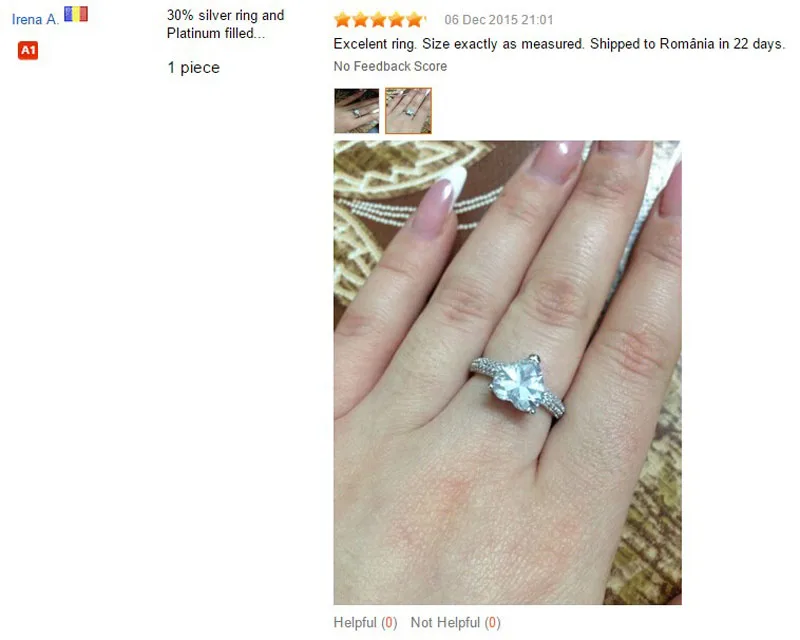Select the first review photo thumbnail
800x640 pixels.
[x=357, y=111]
